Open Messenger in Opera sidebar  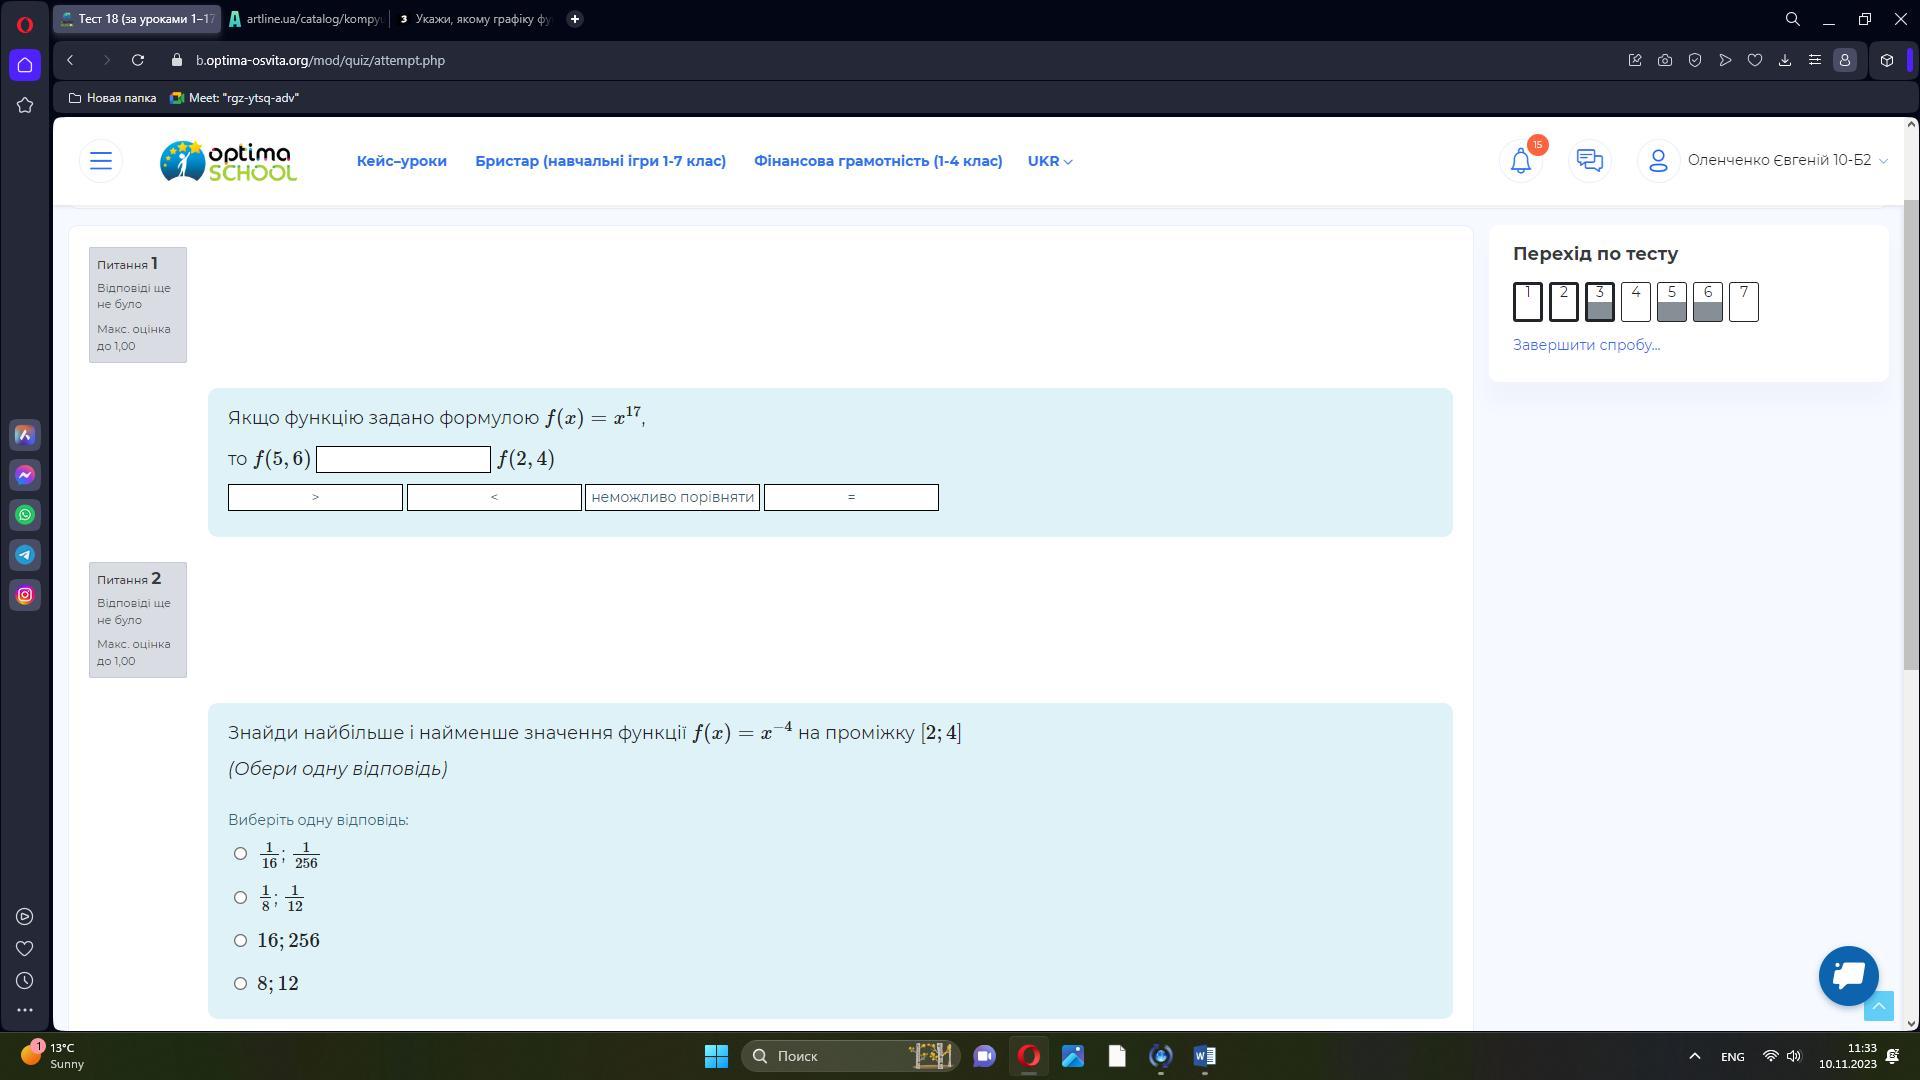pyautogui.click(x=25, y=475)
